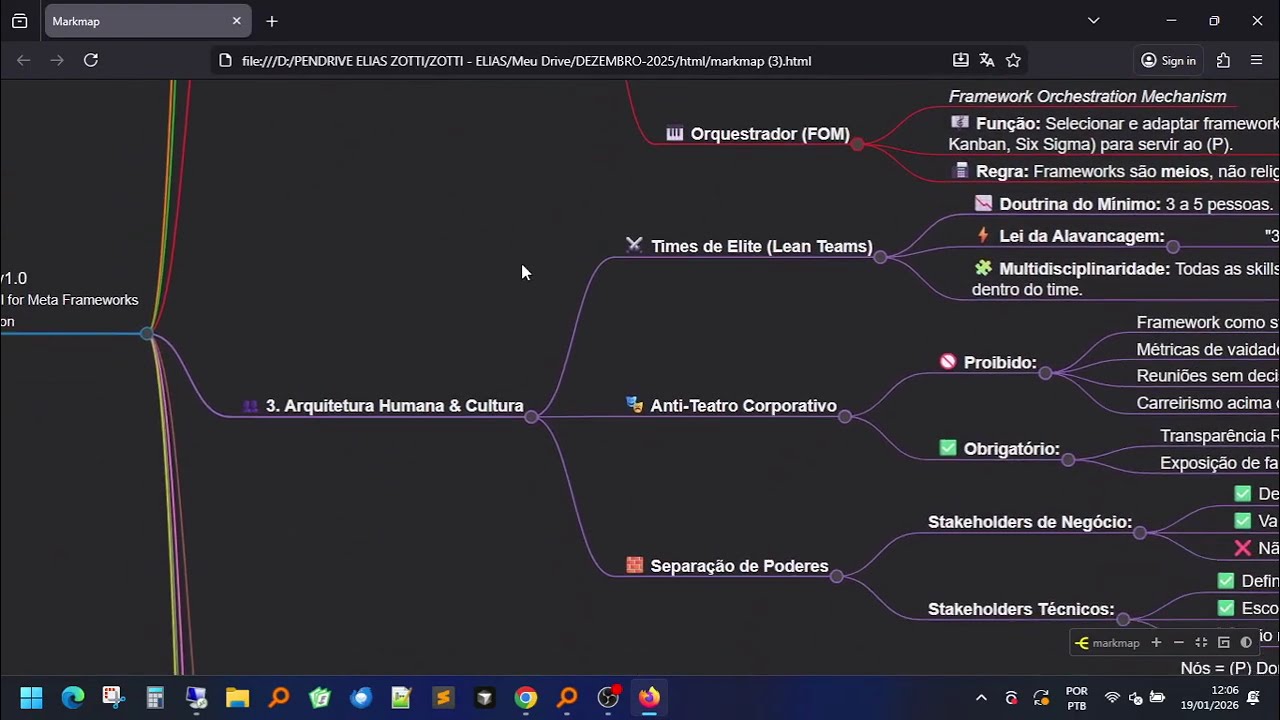Open Thunderbird from taskbar
The width and height of the screenshot is (1280, 720).
pos(361,698)
